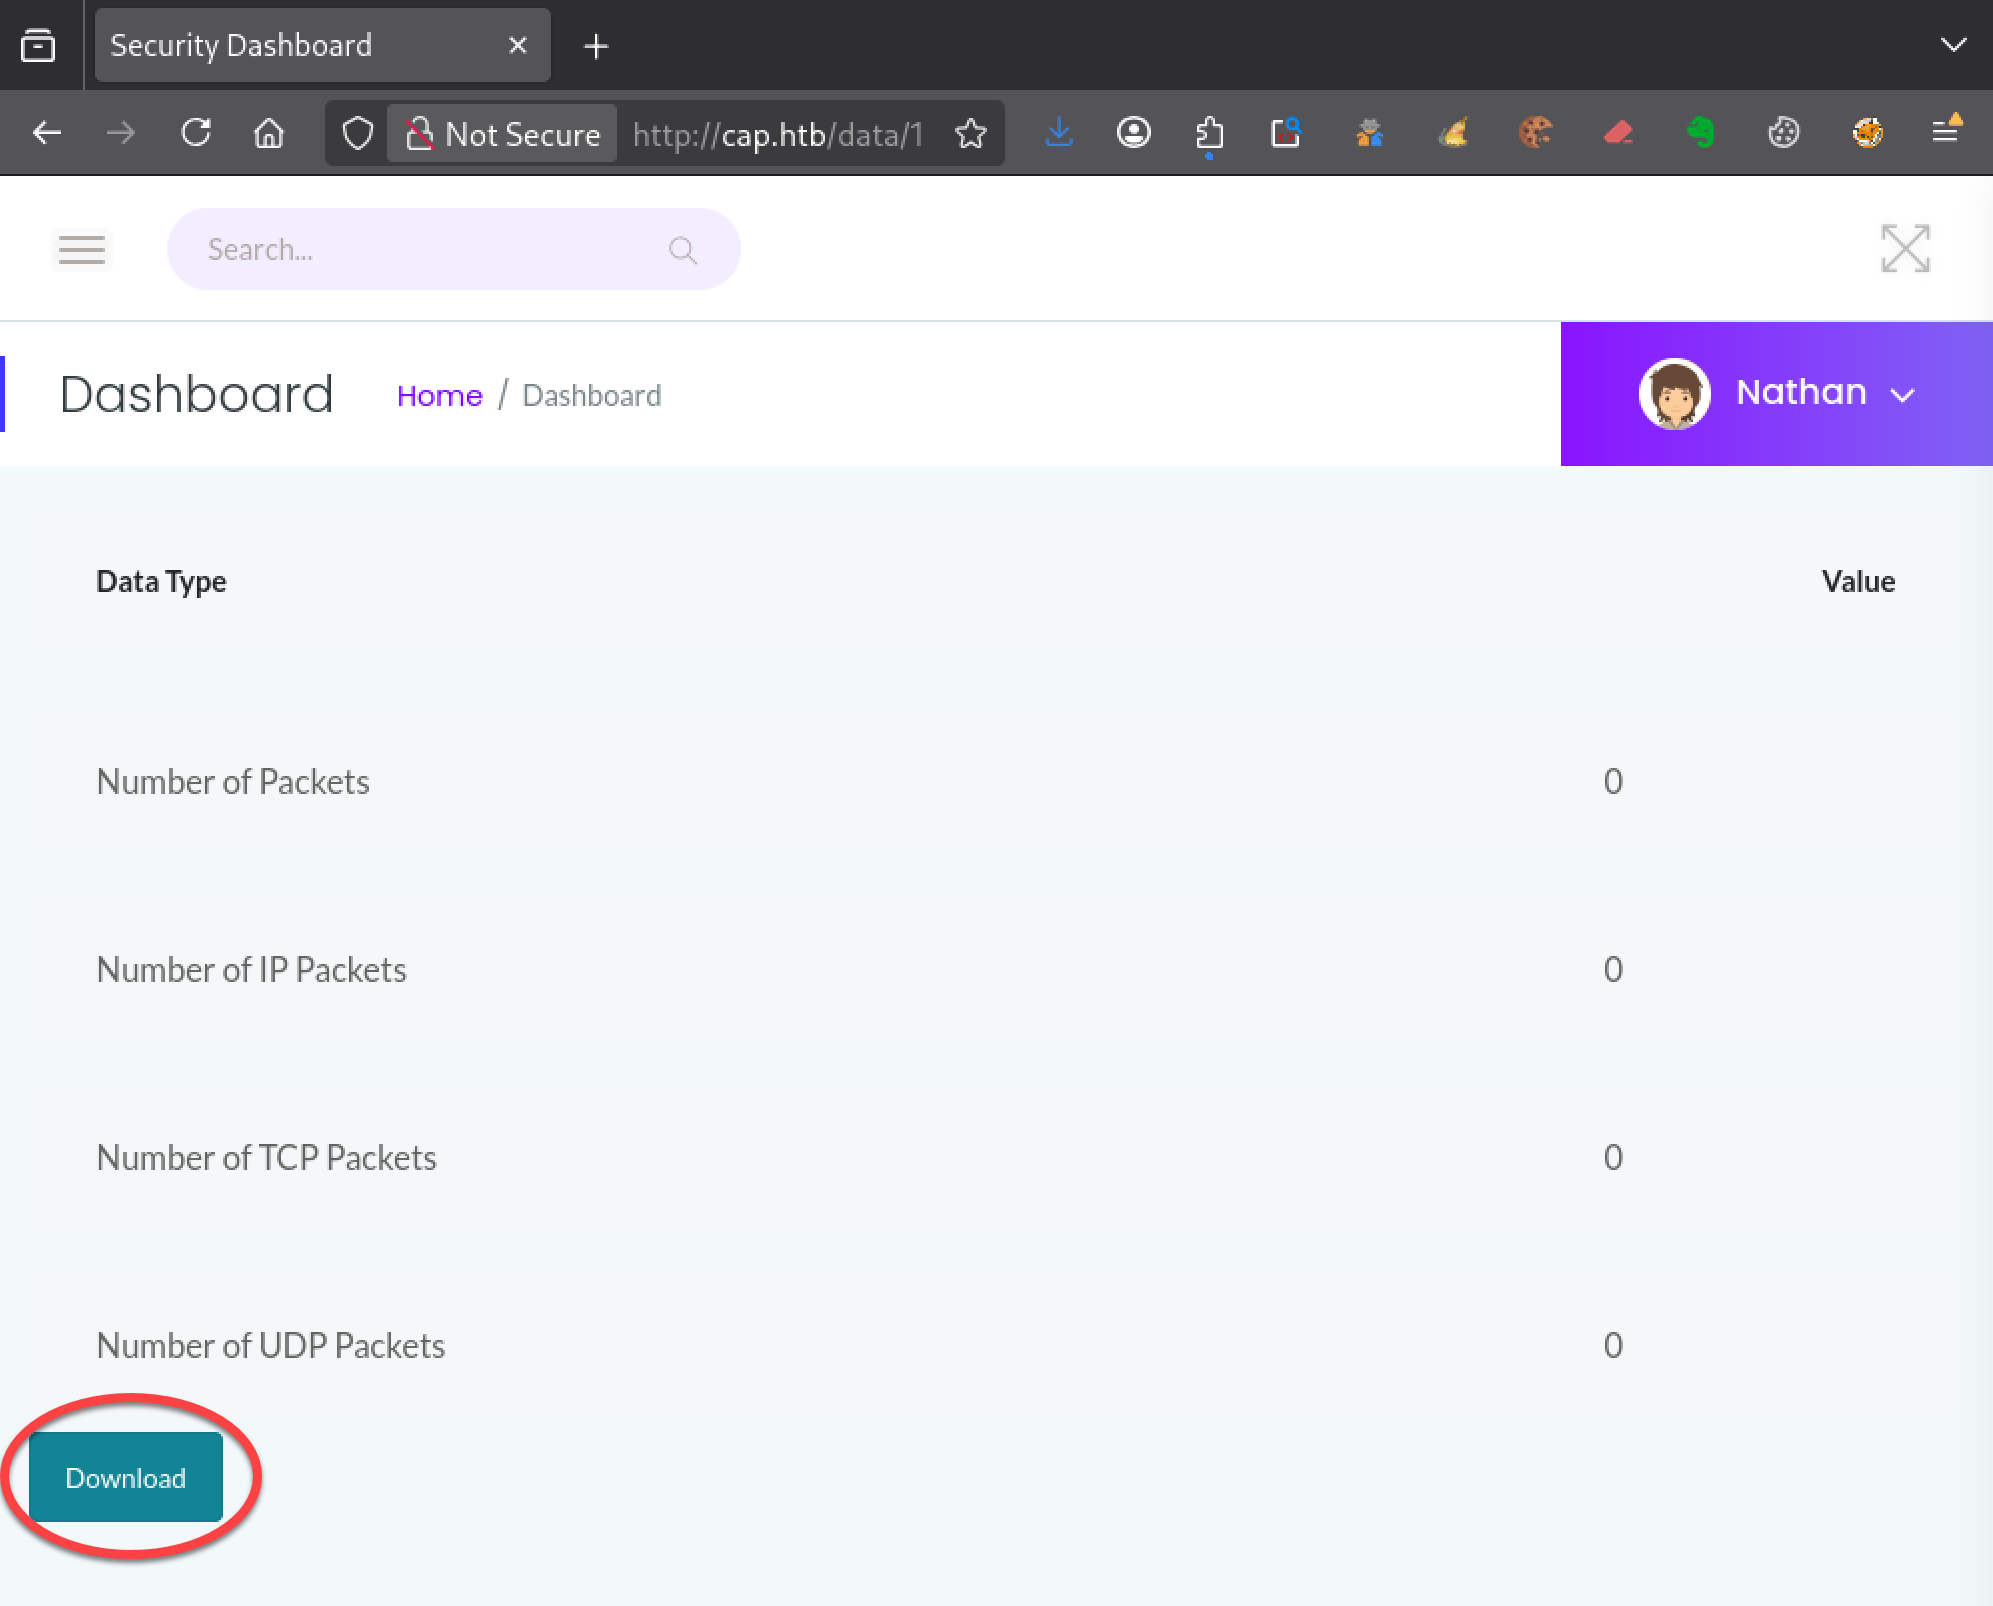Open the Firefox application menu

click(x=1945, y=131)
